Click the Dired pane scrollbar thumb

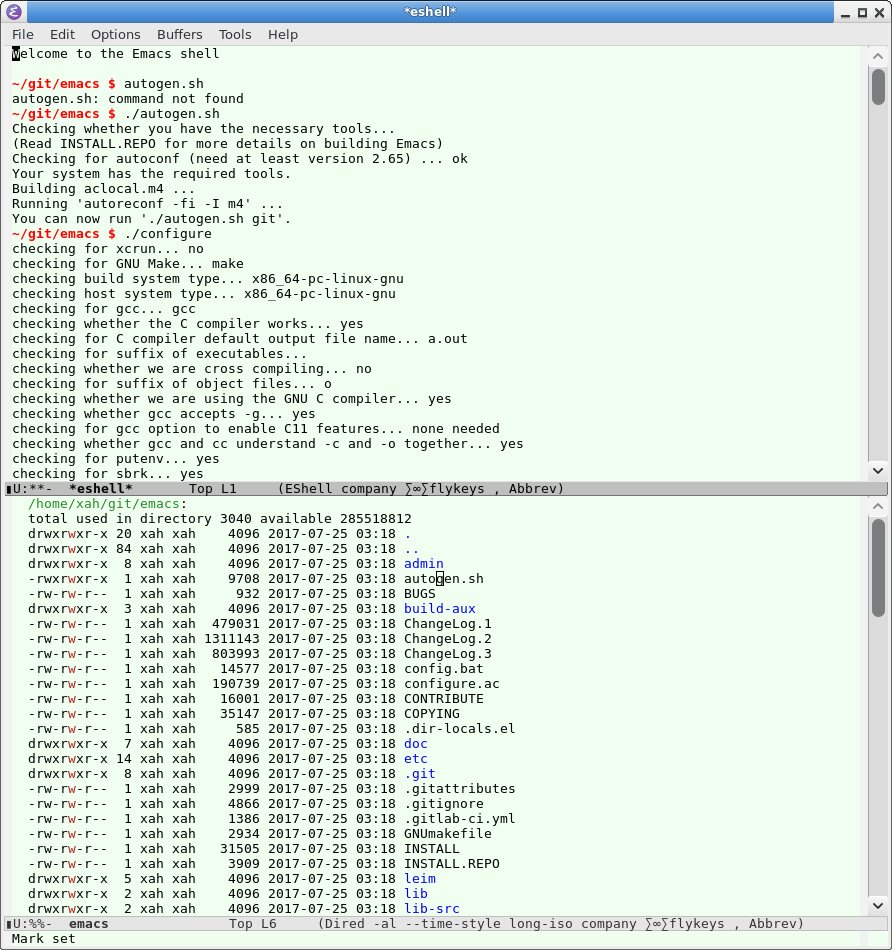pyautogui.click(x=878, y=568)
